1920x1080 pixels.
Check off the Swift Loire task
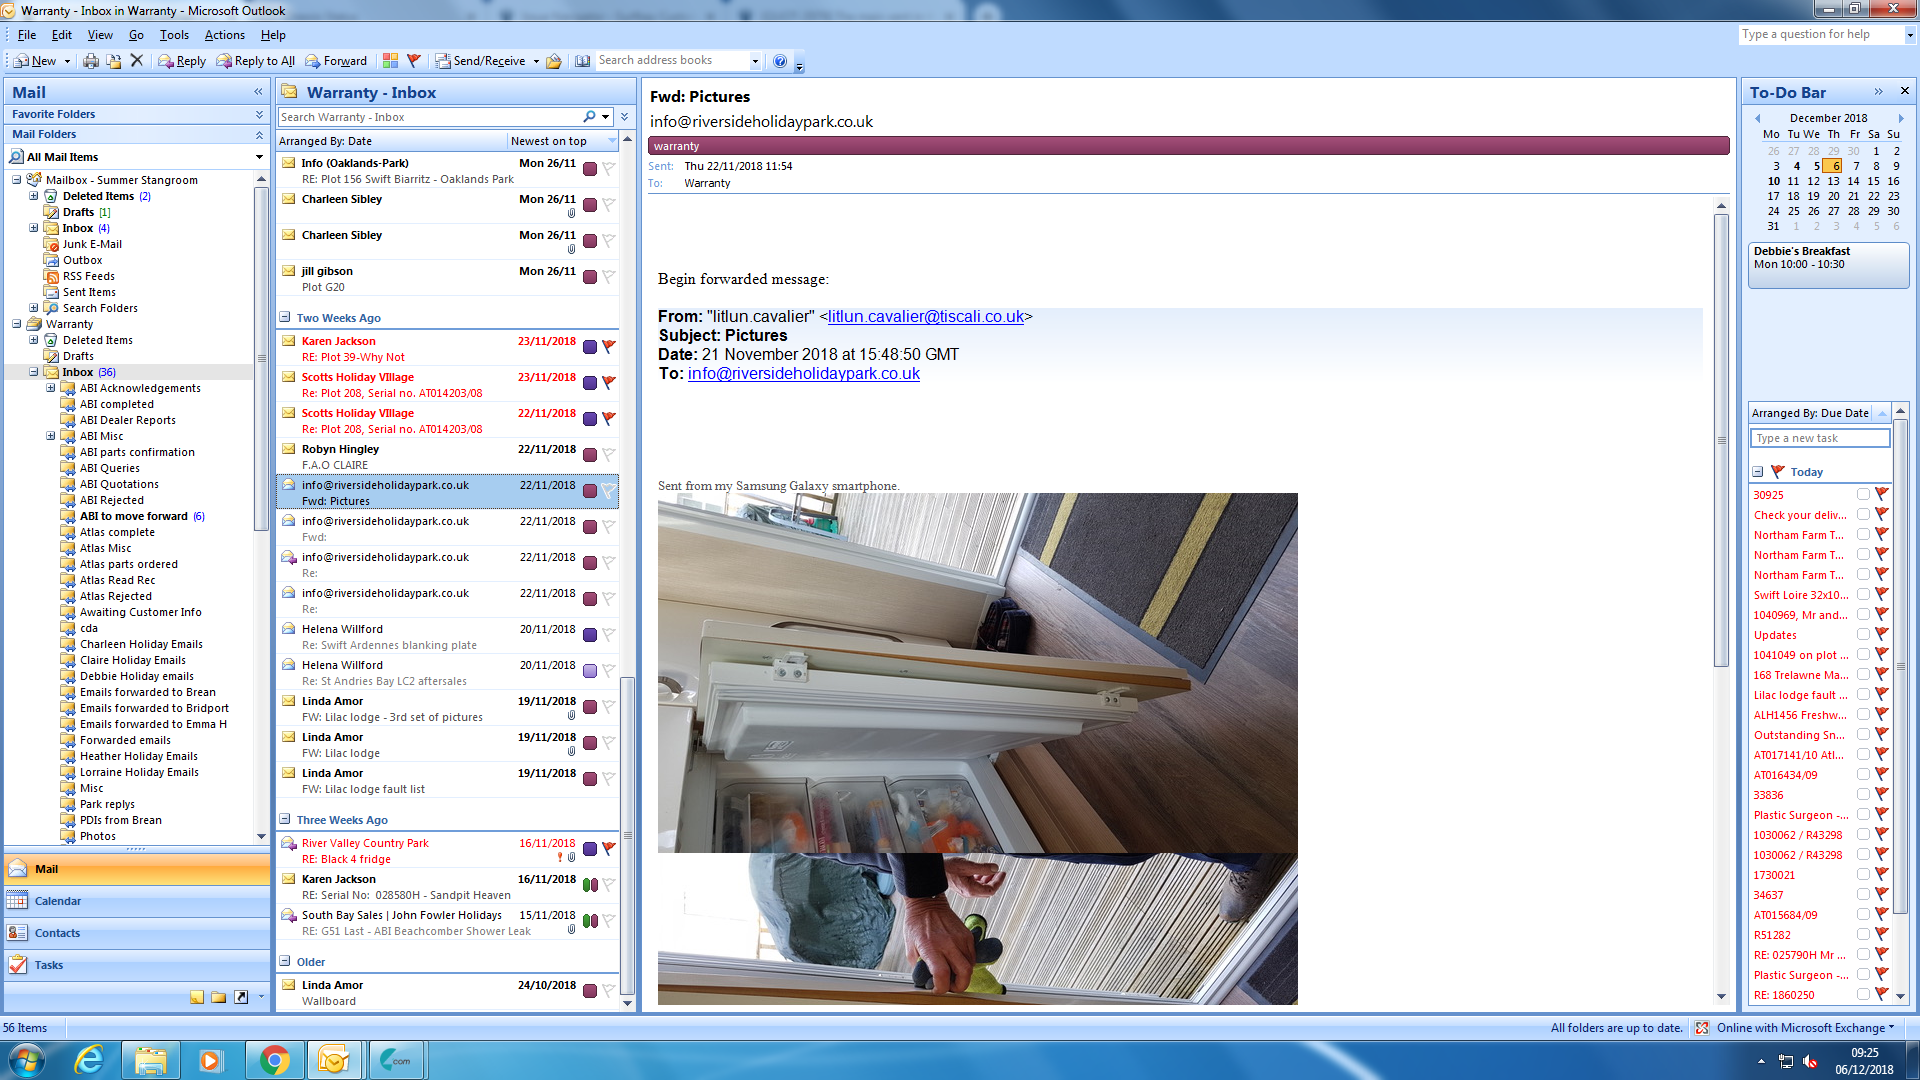[x=1863, y=594]
